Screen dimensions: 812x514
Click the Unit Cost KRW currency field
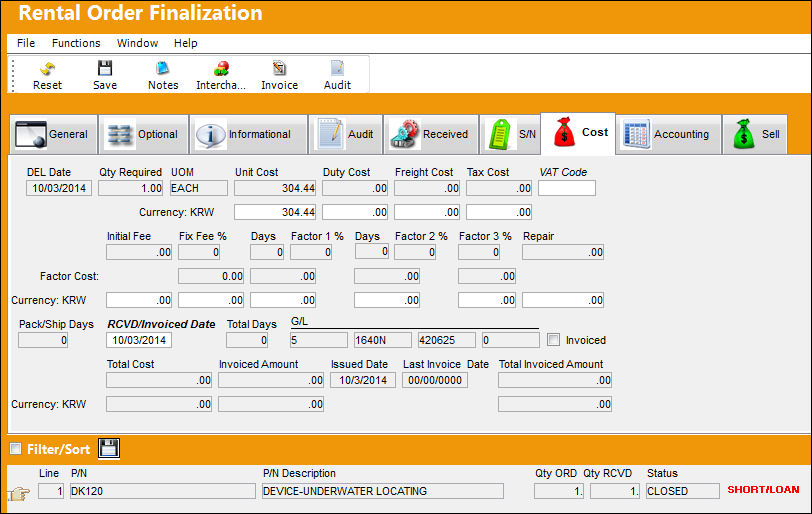[275, 212]
